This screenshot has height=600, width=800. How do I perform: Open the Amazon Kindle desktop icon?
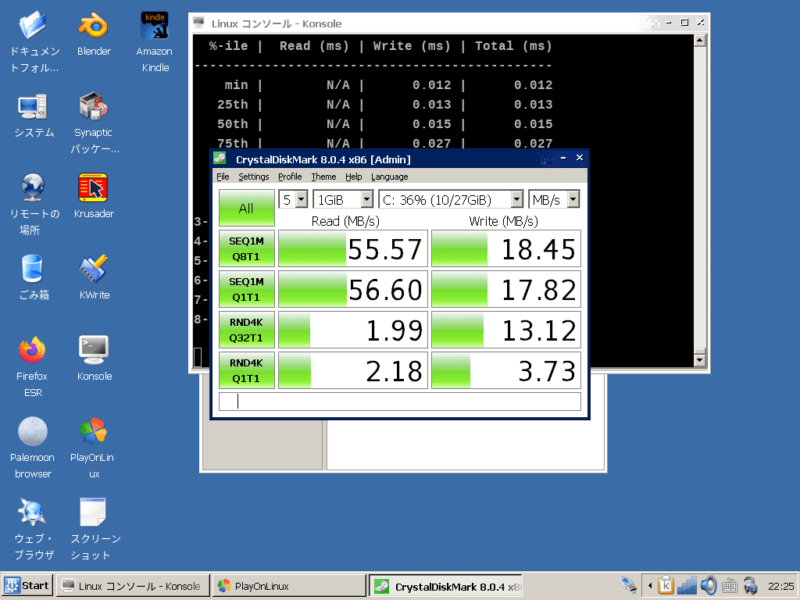pos(154,27)
